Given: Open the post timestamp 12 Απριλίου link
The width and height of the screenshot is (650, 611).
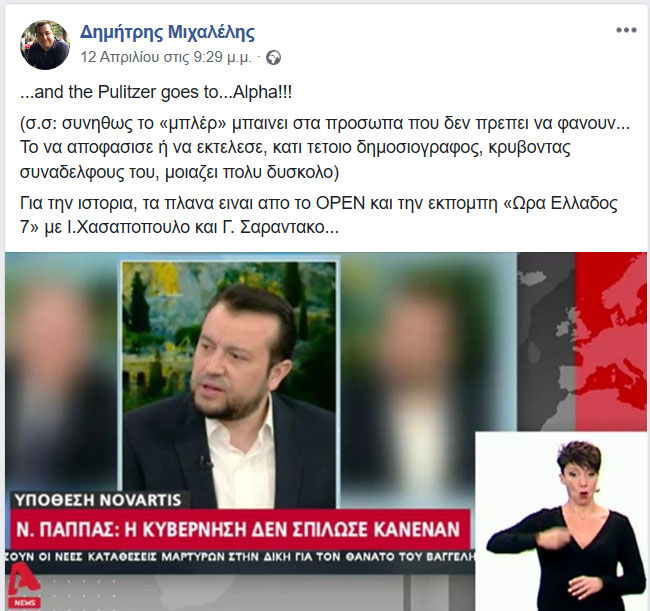Looking at the screenshot, I should (166, 57).
